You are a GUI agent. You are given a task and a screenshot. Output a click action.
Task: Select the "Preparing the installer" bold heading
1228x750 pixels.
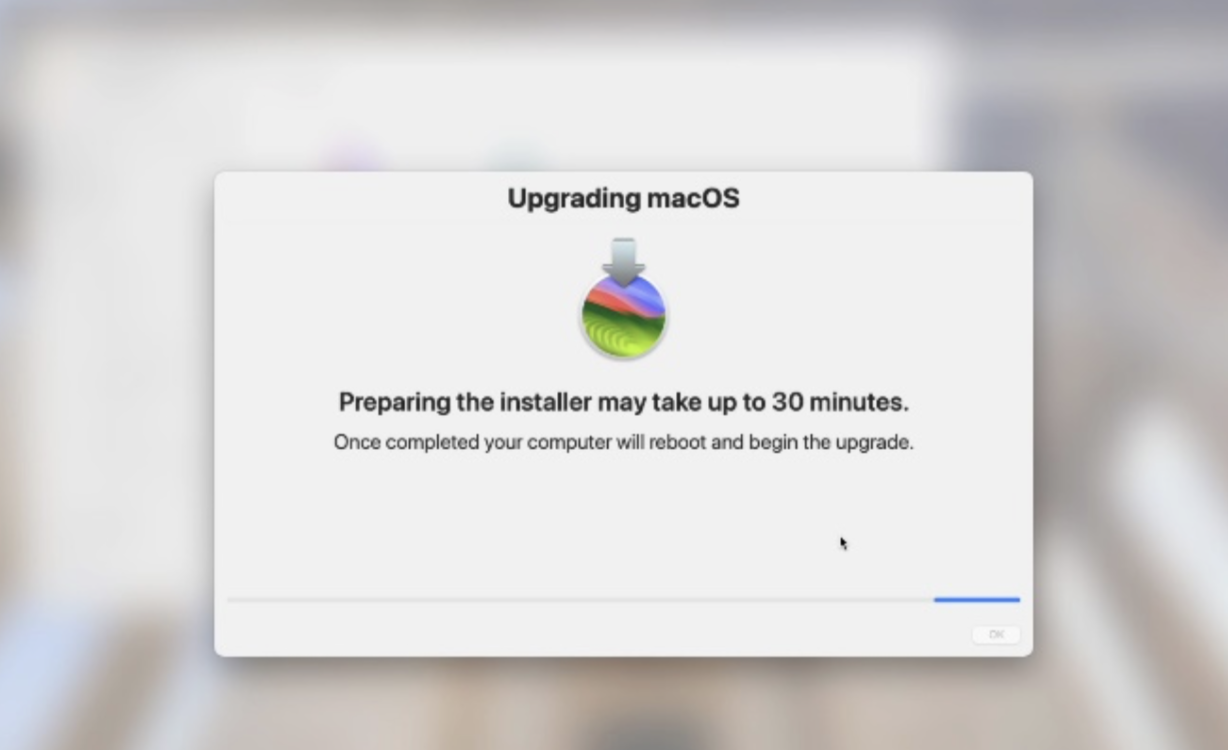(x=624, y=402)
